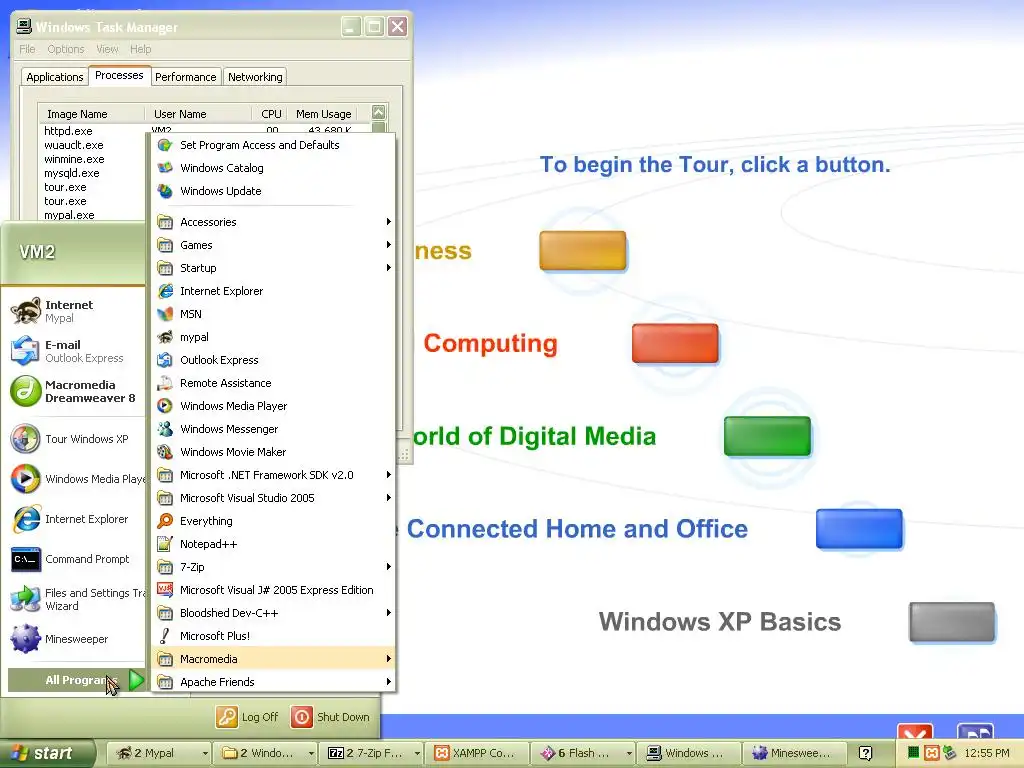This screenshot has height=768, width=1024.
Task: Open Set Program Access and Defaults icon
Action: [165, 145]
